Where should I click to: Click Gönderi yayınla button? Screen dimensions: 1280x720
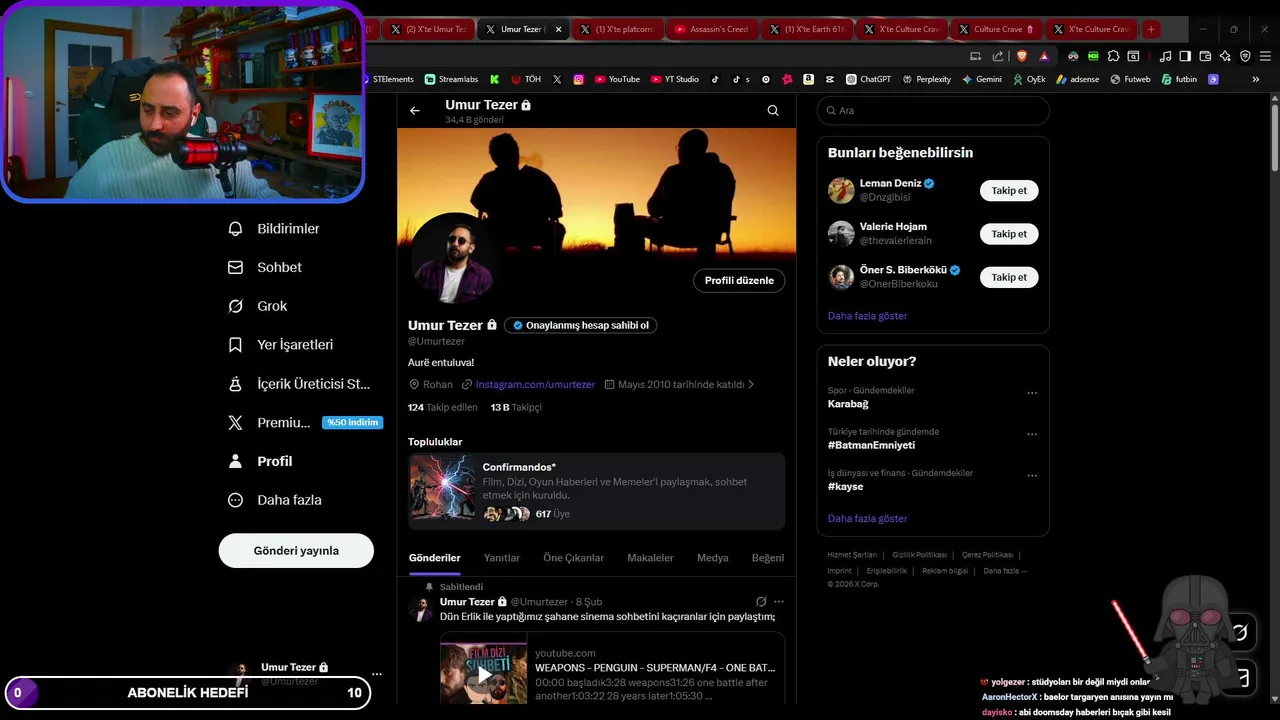coord(296,551)
